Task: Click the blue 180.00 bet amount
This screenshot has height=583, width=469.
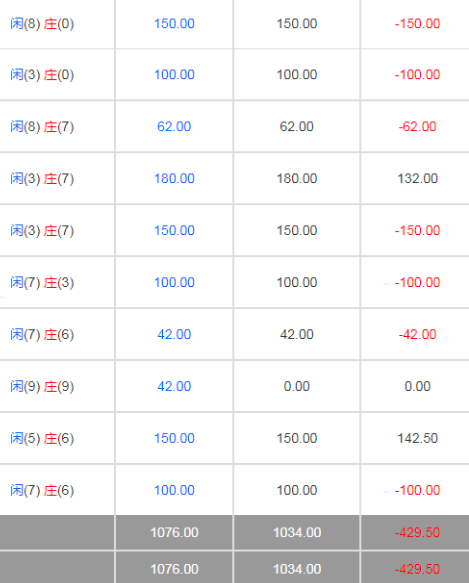Action: (174, 178)
